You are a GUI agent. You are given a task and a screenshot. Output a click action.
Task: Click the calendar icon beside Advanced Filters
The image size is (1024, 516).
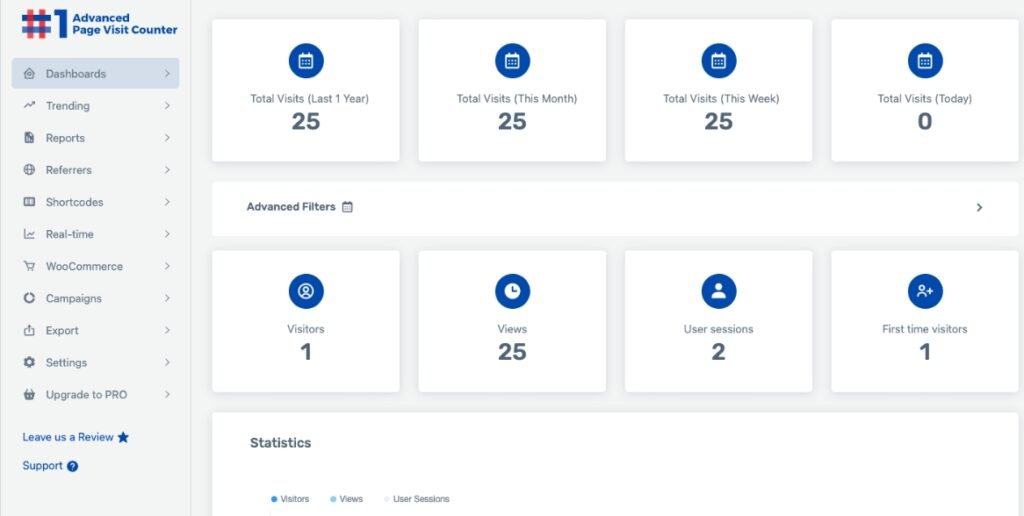coord(347,207)
